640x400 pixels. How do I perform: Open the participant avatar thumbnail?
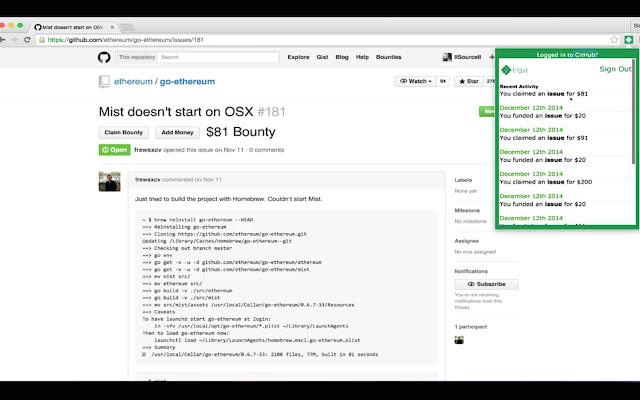click(459, 340)
